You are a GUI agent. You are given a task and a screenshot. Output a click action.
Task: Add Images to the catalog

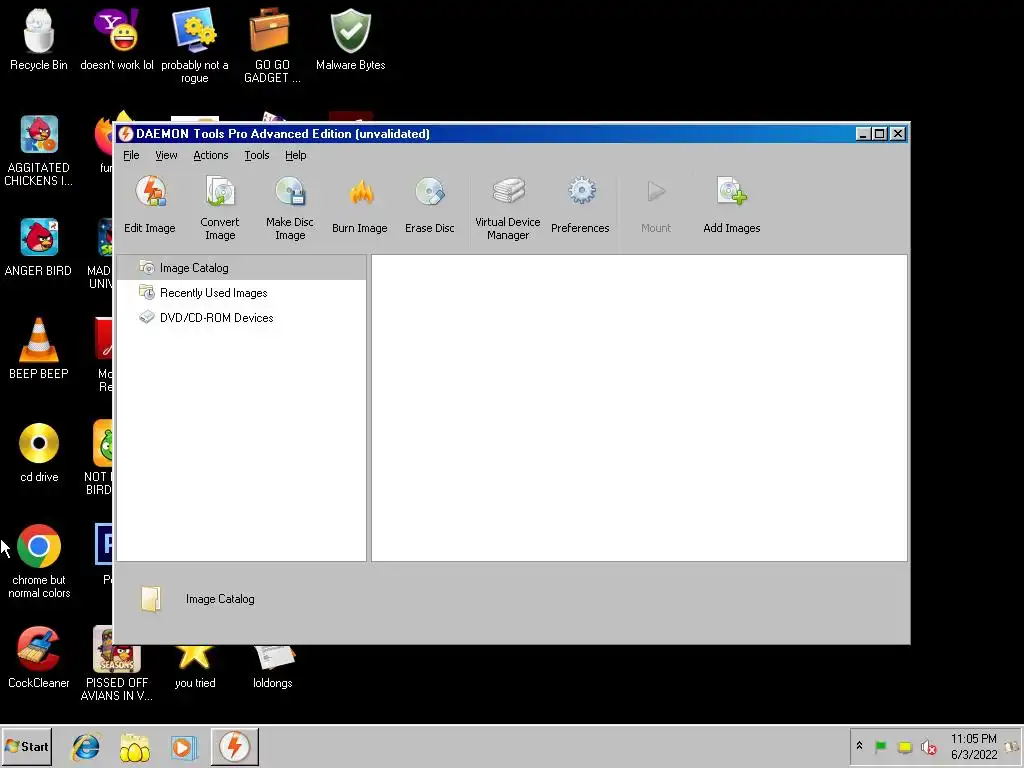point(731,204)
